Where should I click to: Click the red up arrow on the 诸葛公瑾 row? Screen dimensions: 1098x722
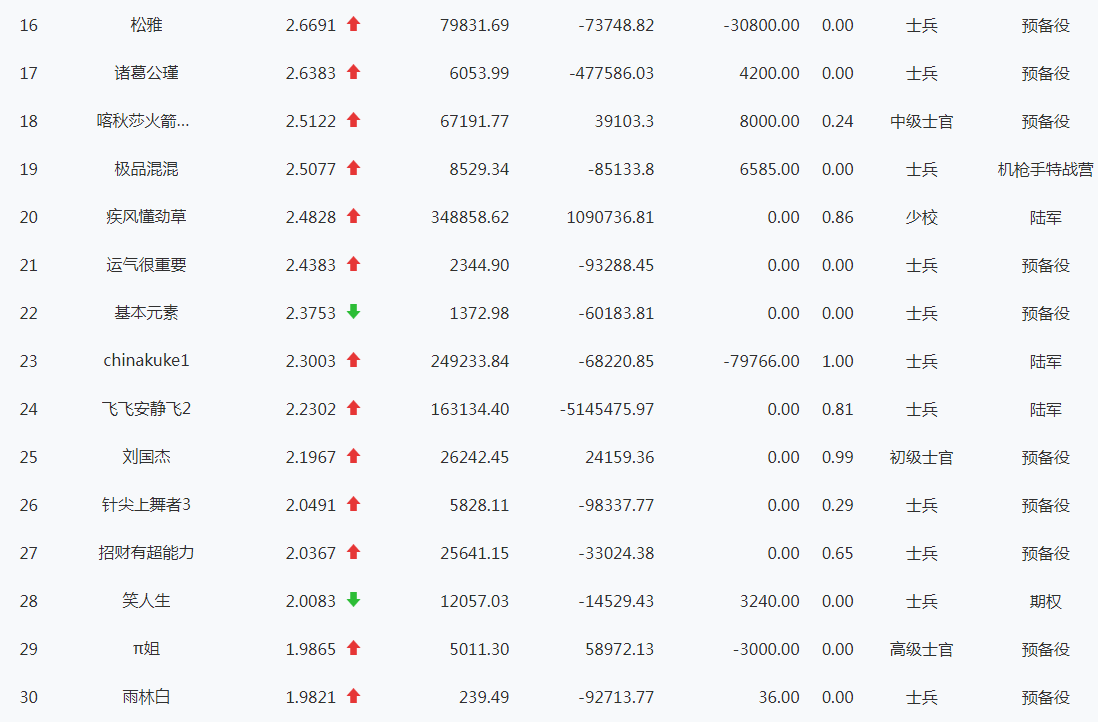tap(353, 72)
